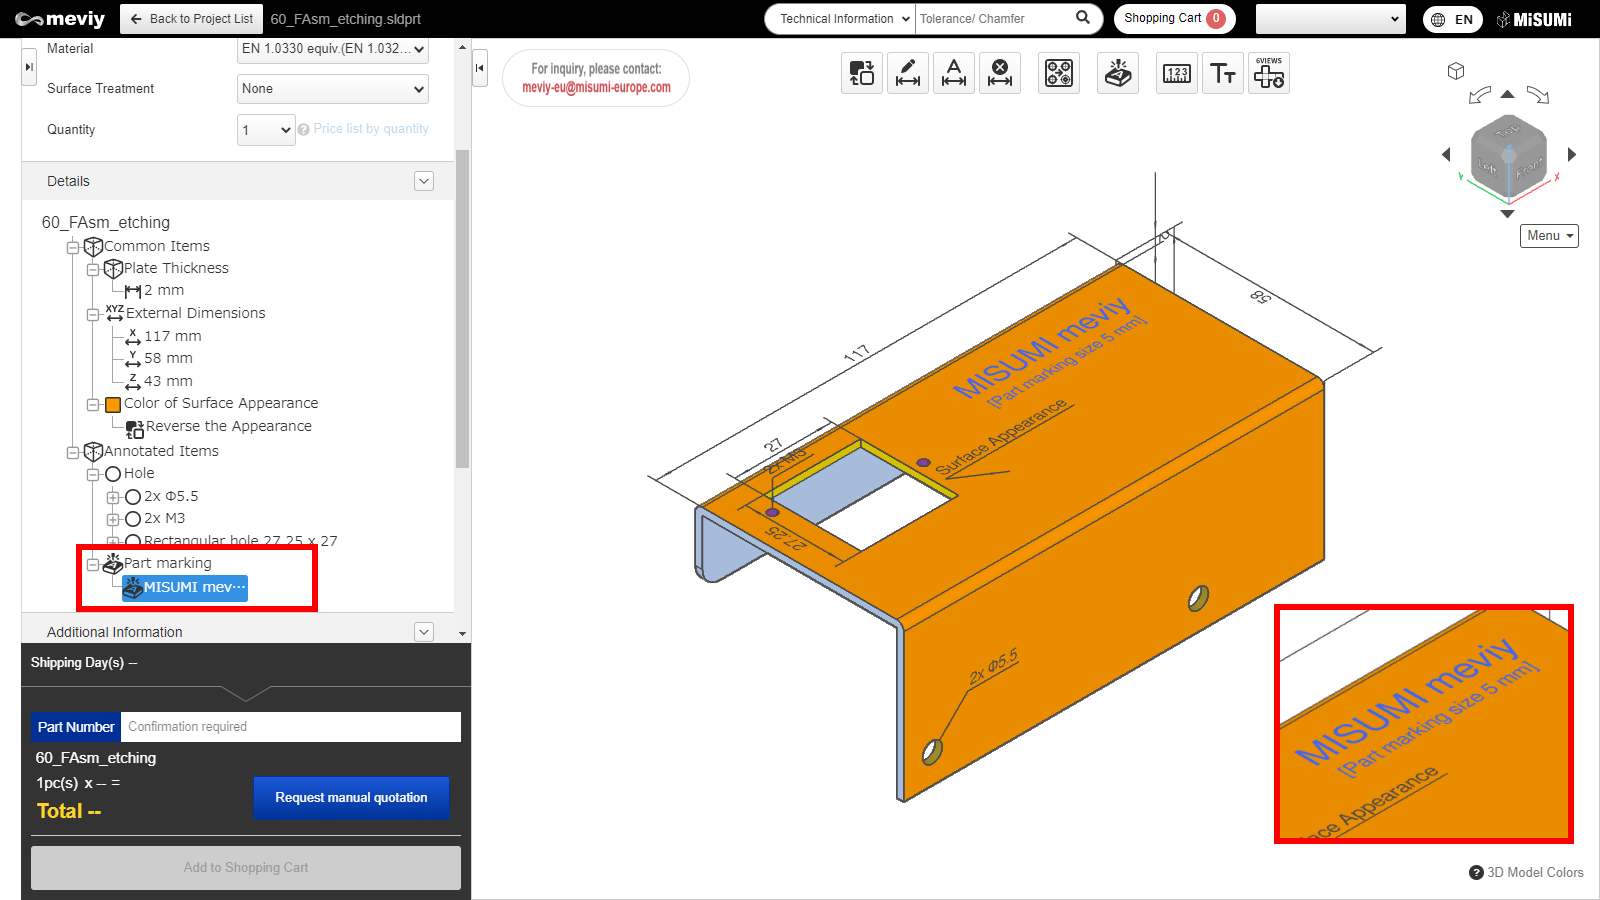Screen dimensions: 1600x900
Task: Click the 3D Model Colors help icon
Action: (1476, 872)
